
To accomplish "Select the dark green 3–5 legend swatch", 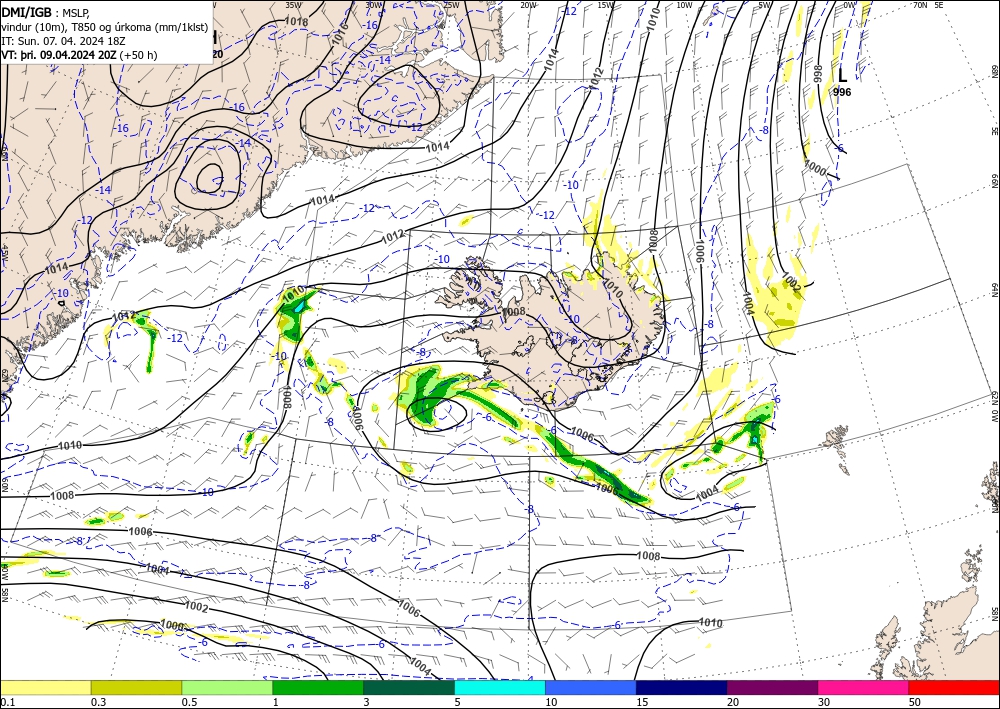I will coord(409,687).
